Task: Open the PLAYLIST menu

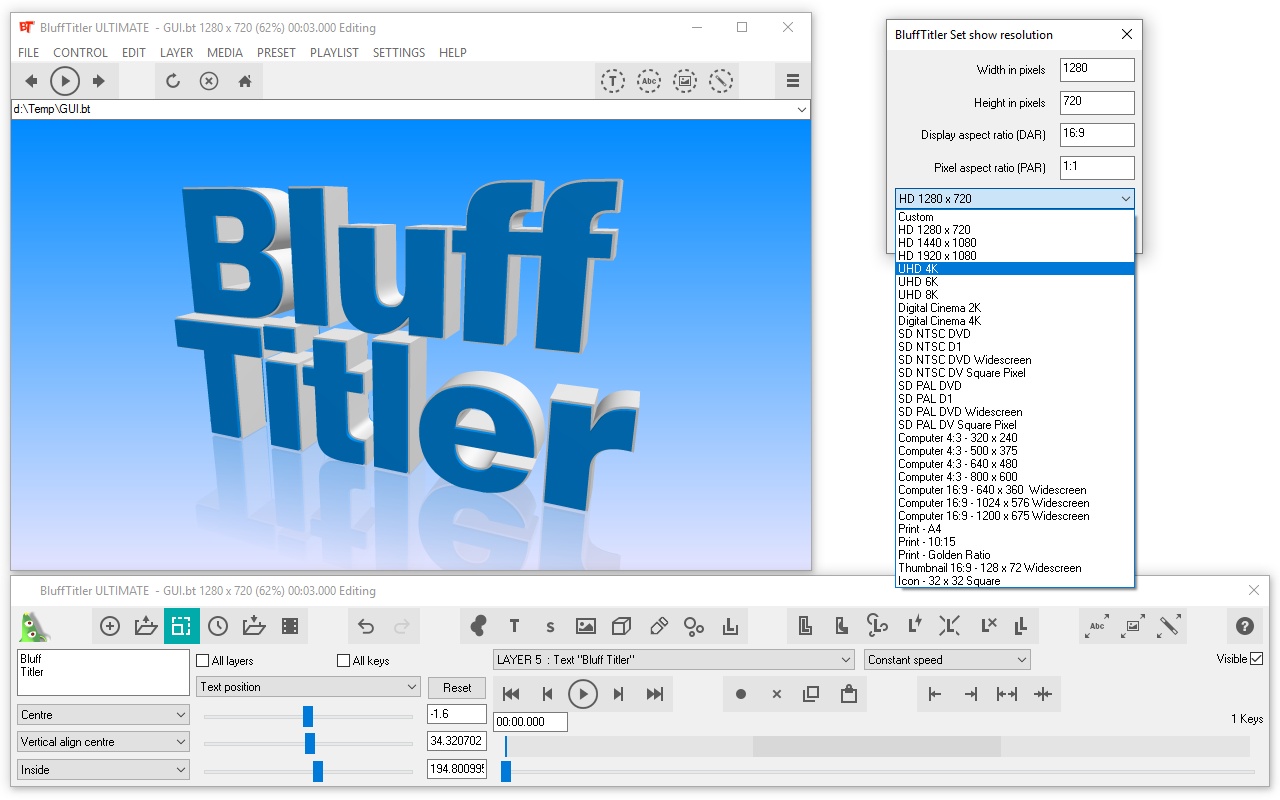Action: pos(334,53)
